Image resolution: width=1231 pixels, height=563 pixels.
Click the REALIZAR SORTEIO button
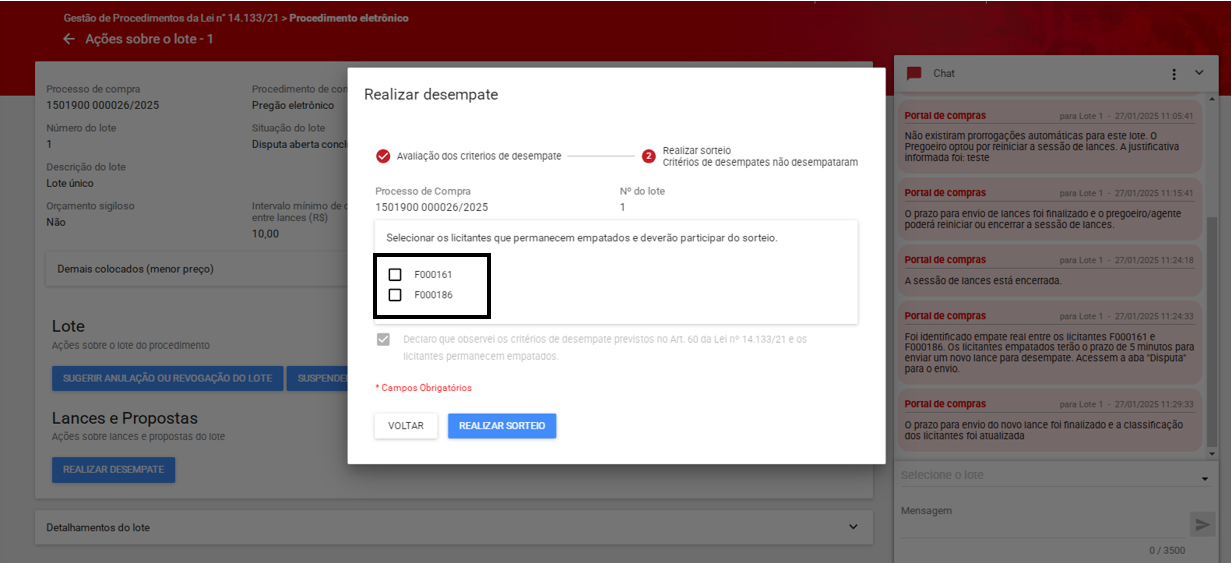(502, 426)
